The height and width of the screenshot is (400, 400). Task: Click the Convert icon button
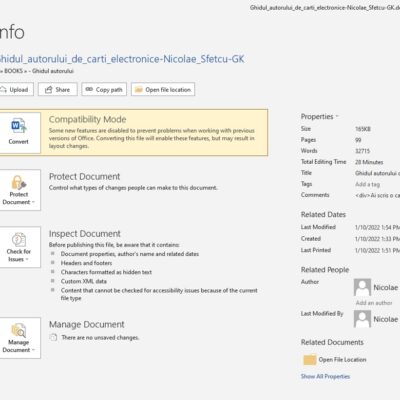tap(20, 133)
